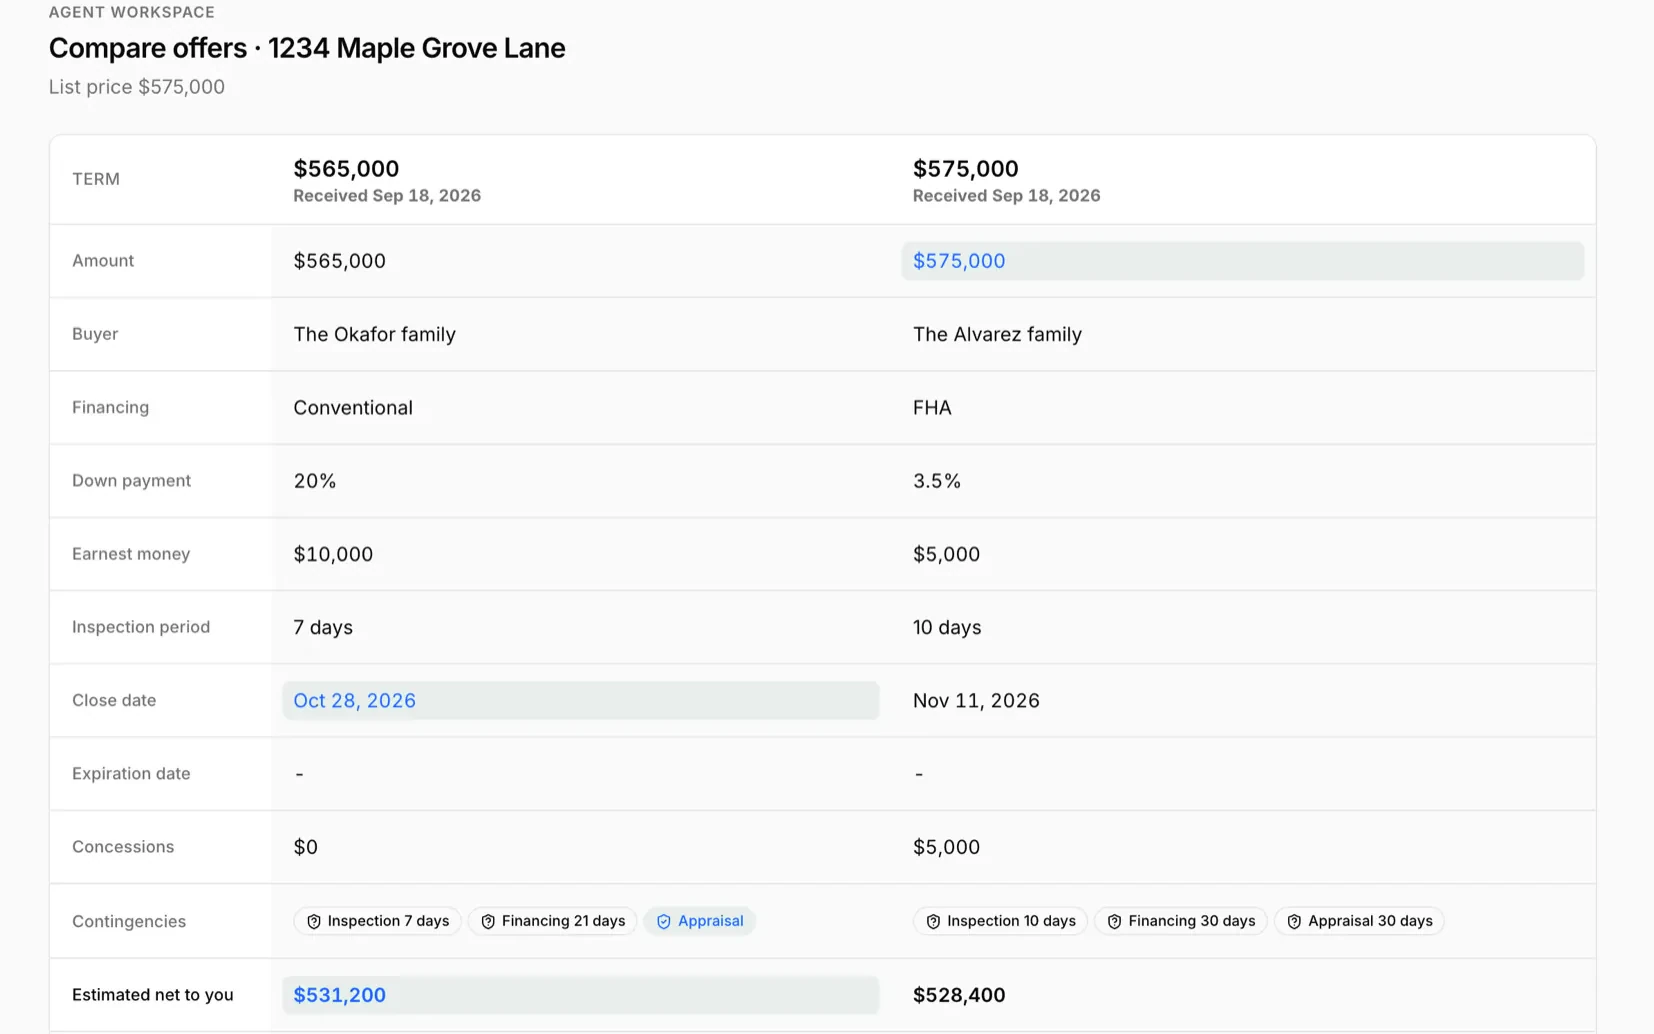This screenshot has width=1654, height=1034.
Task: Click the blue shield icon beside Appraisal
Action: coord(664,922)
